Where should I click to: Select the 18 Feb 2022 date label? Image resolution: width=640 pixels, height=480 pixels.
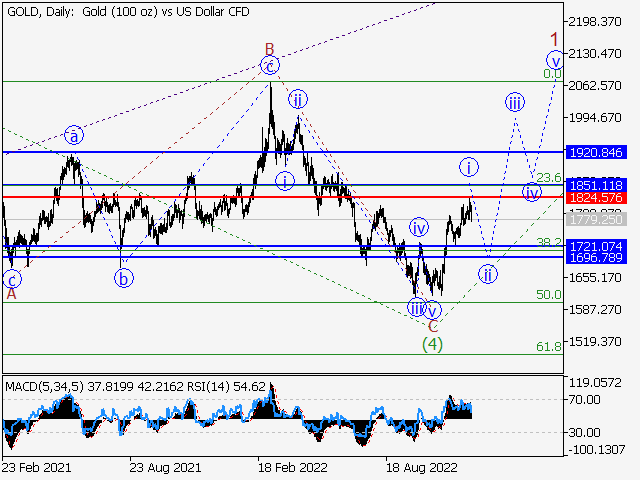click(293, 467)
